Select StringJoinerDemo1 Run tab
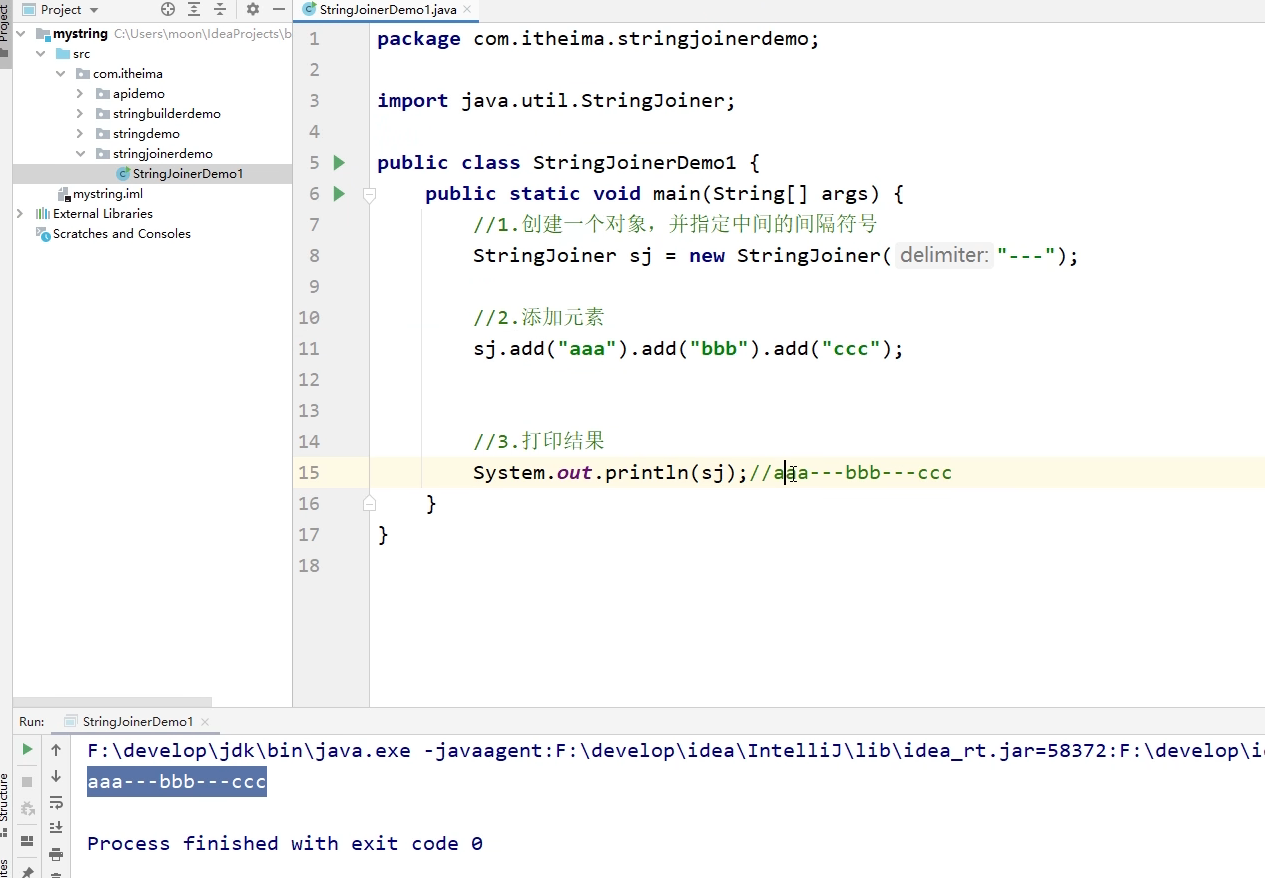The height and width of the screenshot is (878, 1265). click(137, 721)
